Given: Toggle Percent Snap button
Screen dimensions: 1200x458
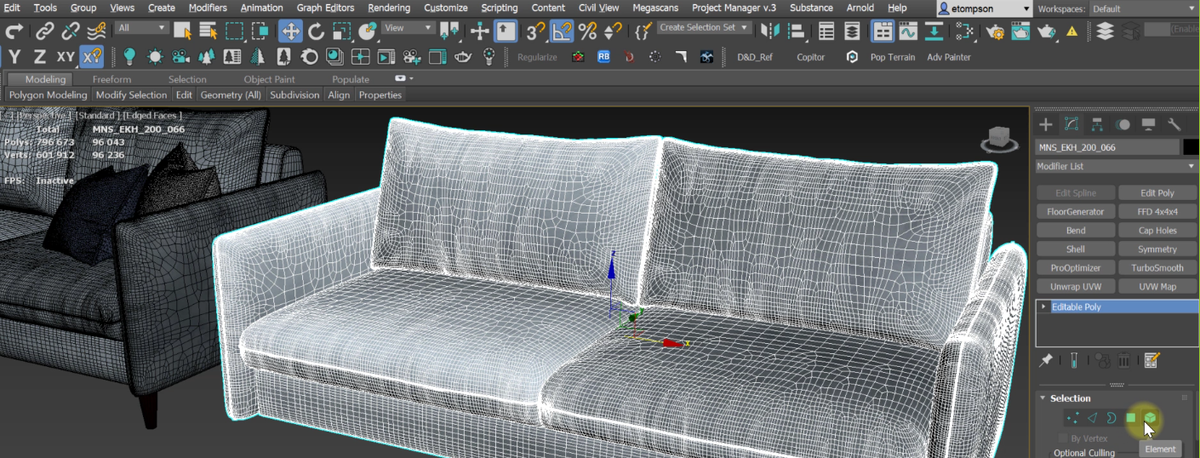Looking at the screenshot, I should [587, 31].
